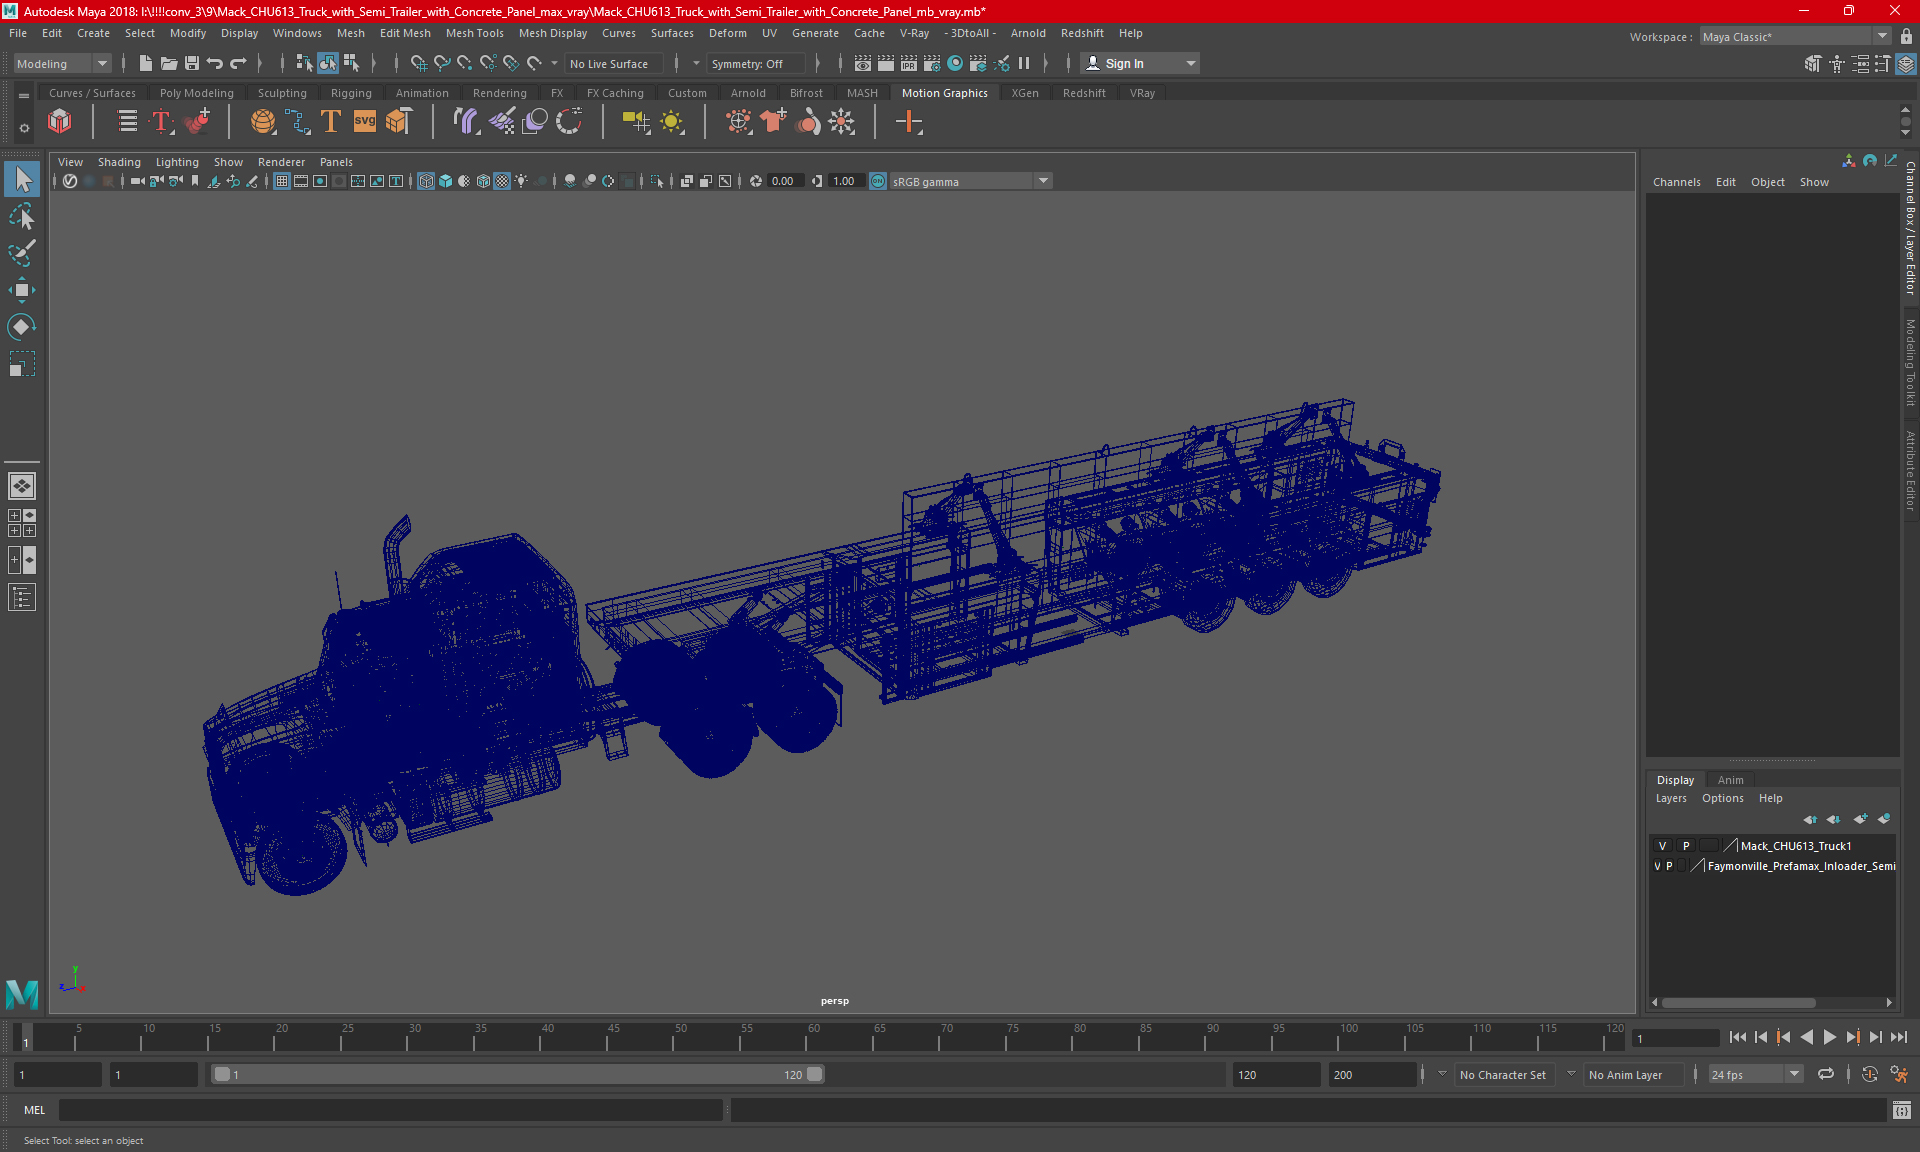Activate the Paint Selection tool
The width and height of the screenshot is (1920, 1152).
coord(22,253)
